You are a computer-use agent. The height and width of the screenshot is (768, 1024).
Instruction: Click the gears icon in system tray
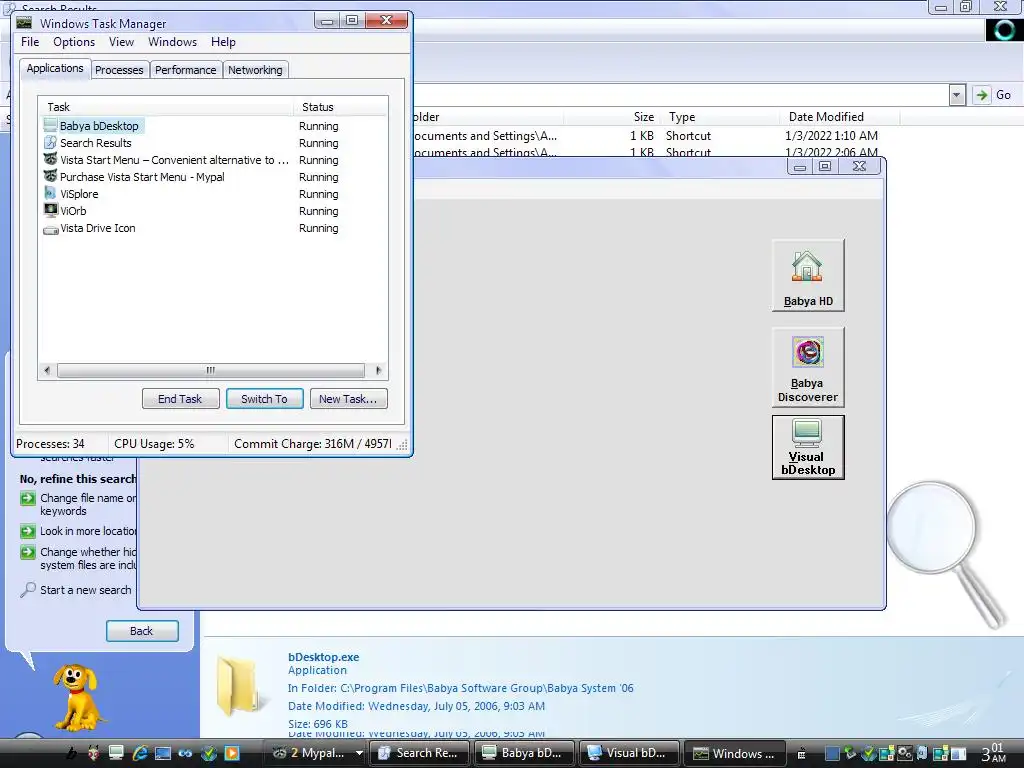(x=904, y=753)
